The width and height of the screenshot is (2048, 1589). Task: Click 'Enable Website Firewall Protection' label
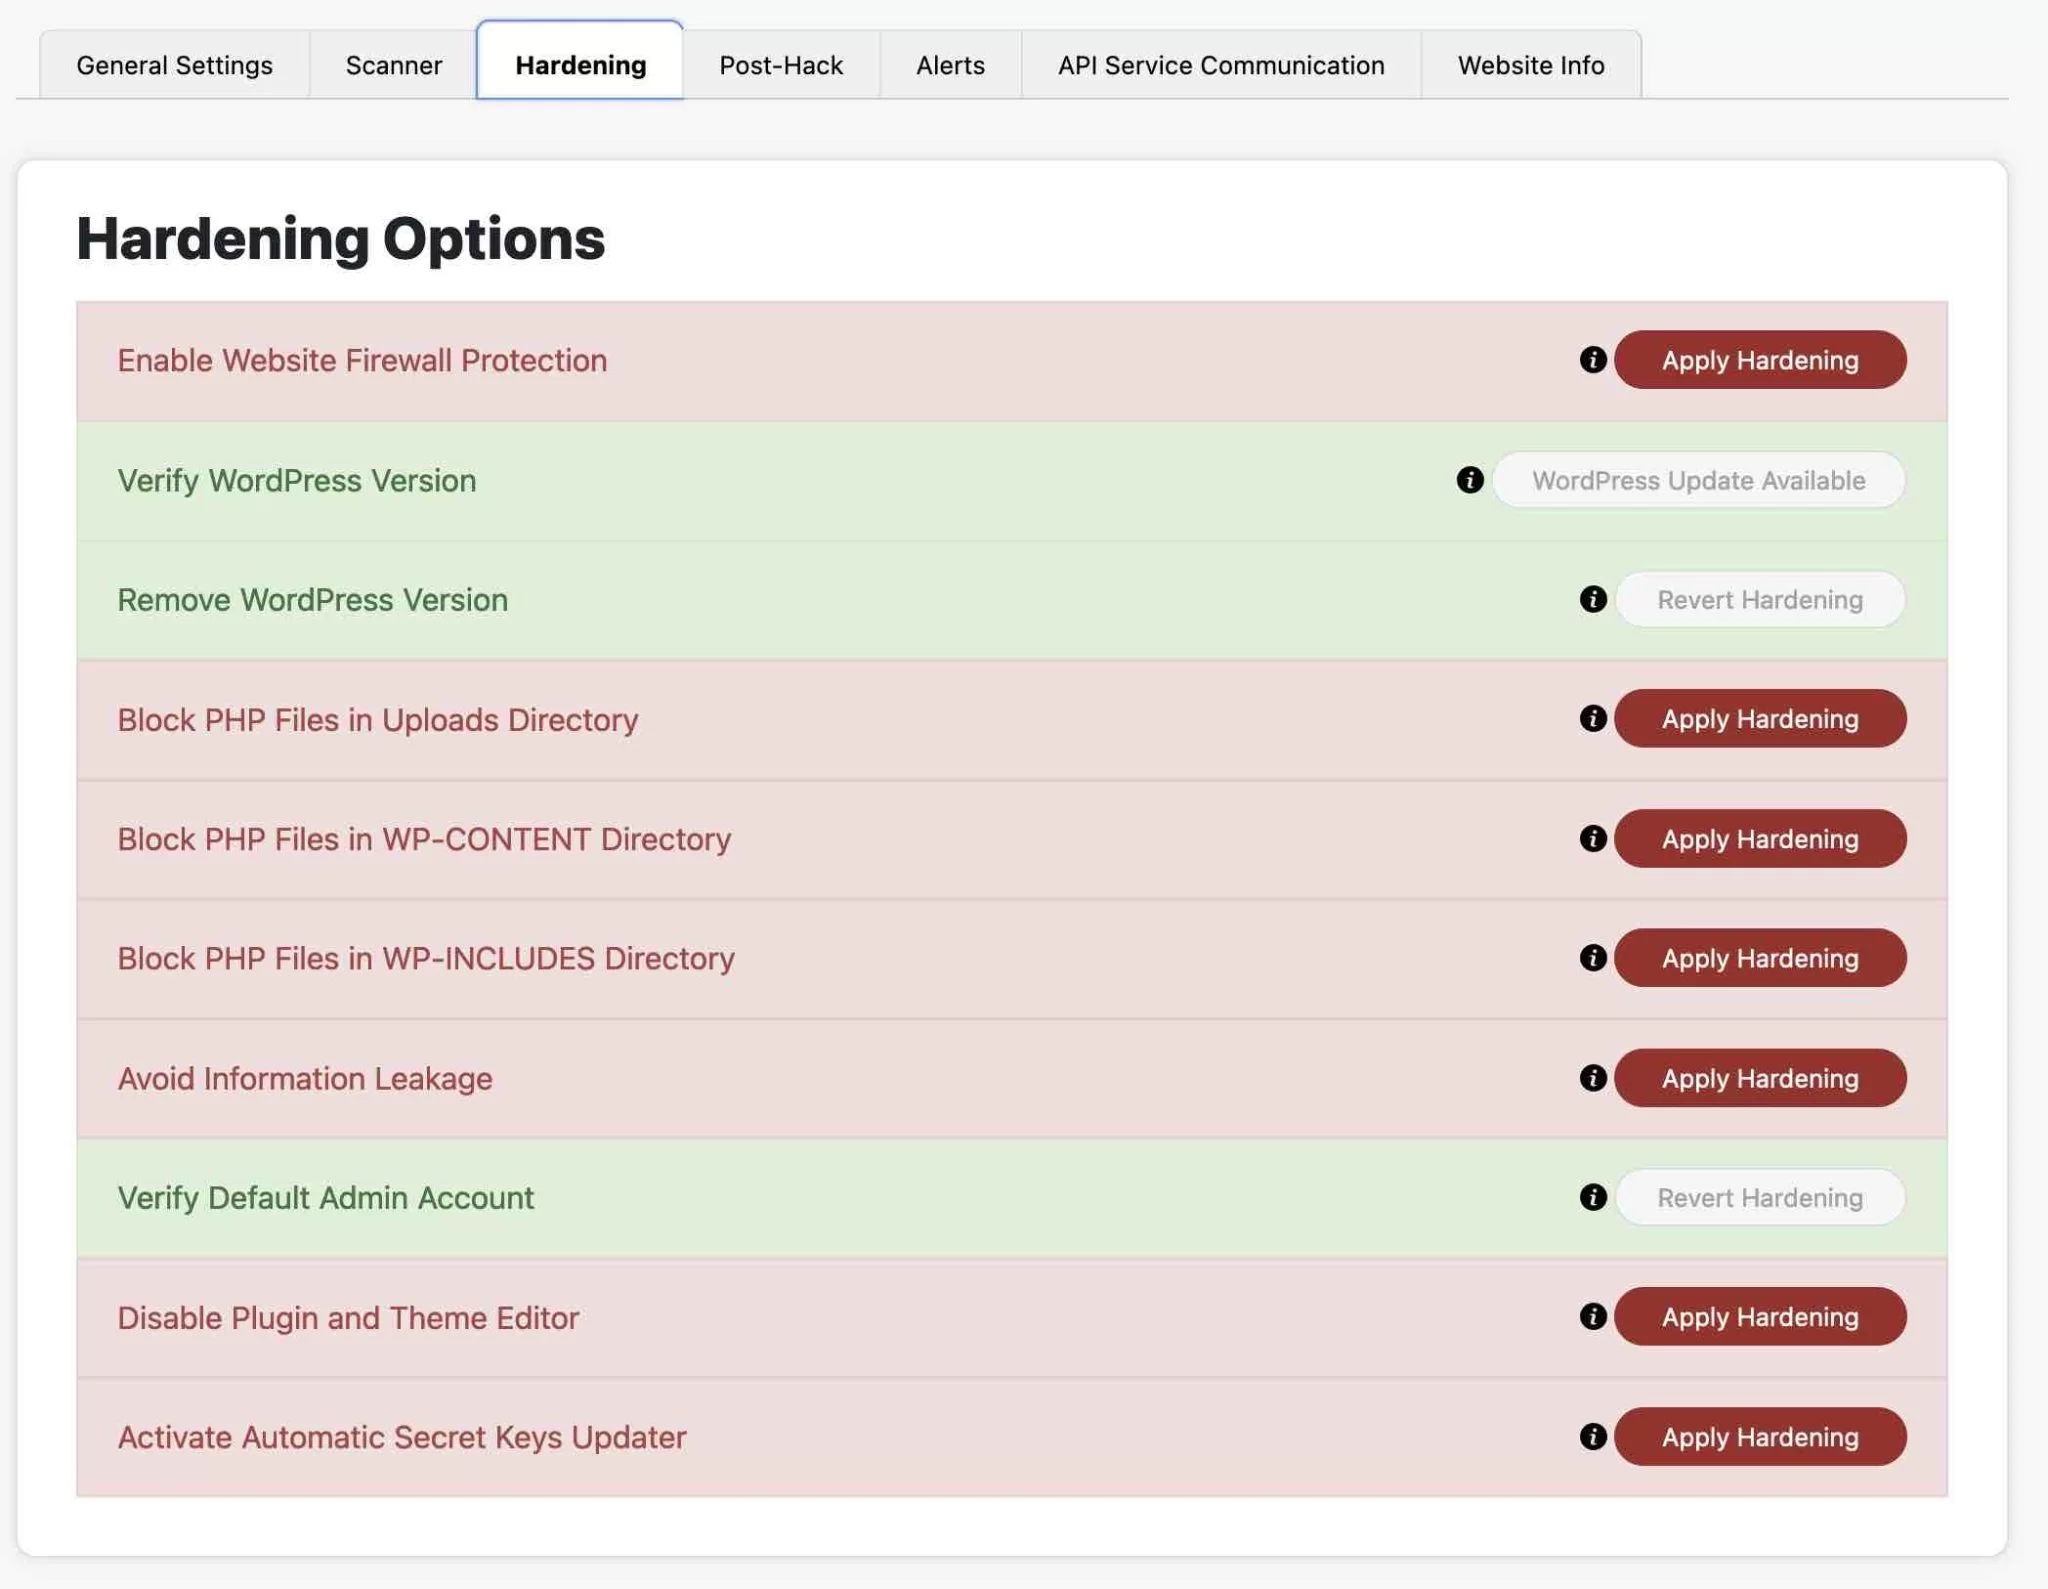pos(362,360)
